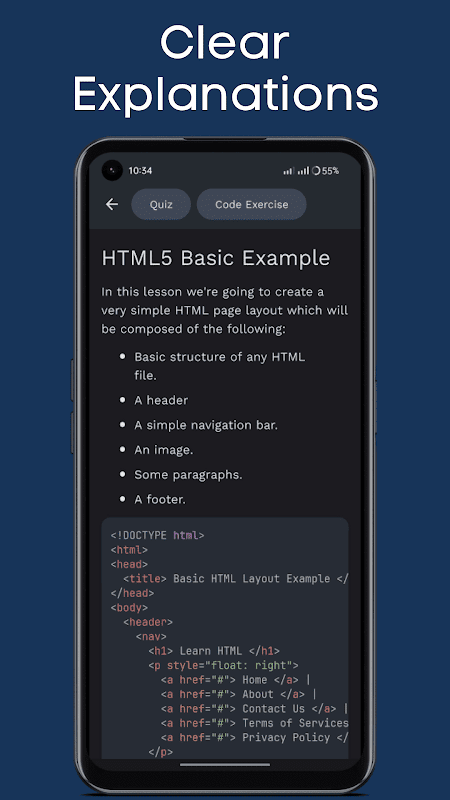Tap the home gesture bar at bottom
The height and width of the screenshot is (800, 450).
pyautogui.click(x=225, y=764)
